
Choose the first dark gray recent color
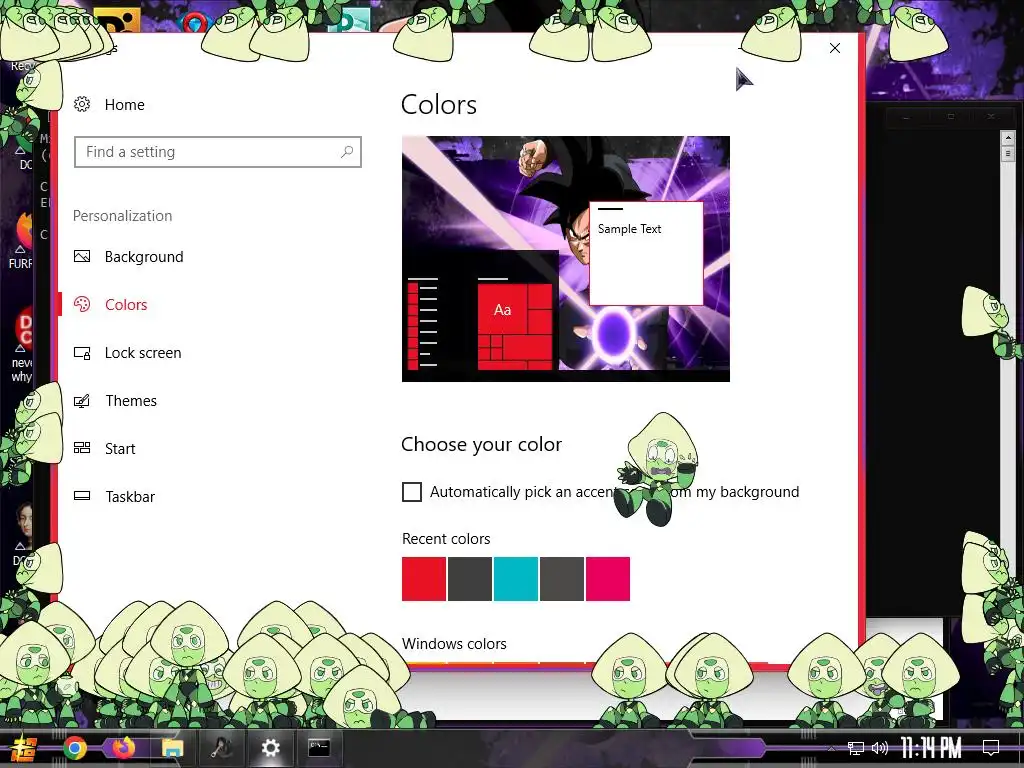coord(470,579)
